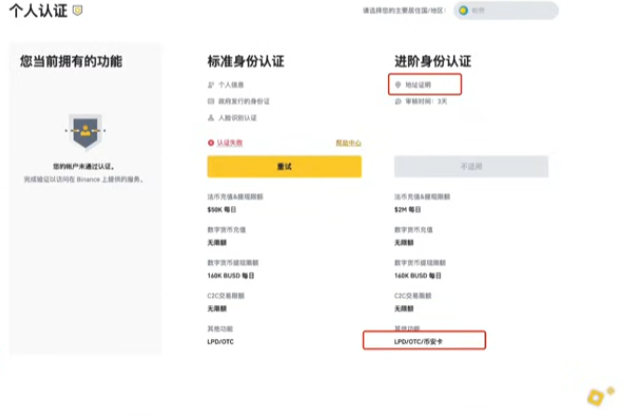Click the LPD/OTC other-features value

point(220,342)
